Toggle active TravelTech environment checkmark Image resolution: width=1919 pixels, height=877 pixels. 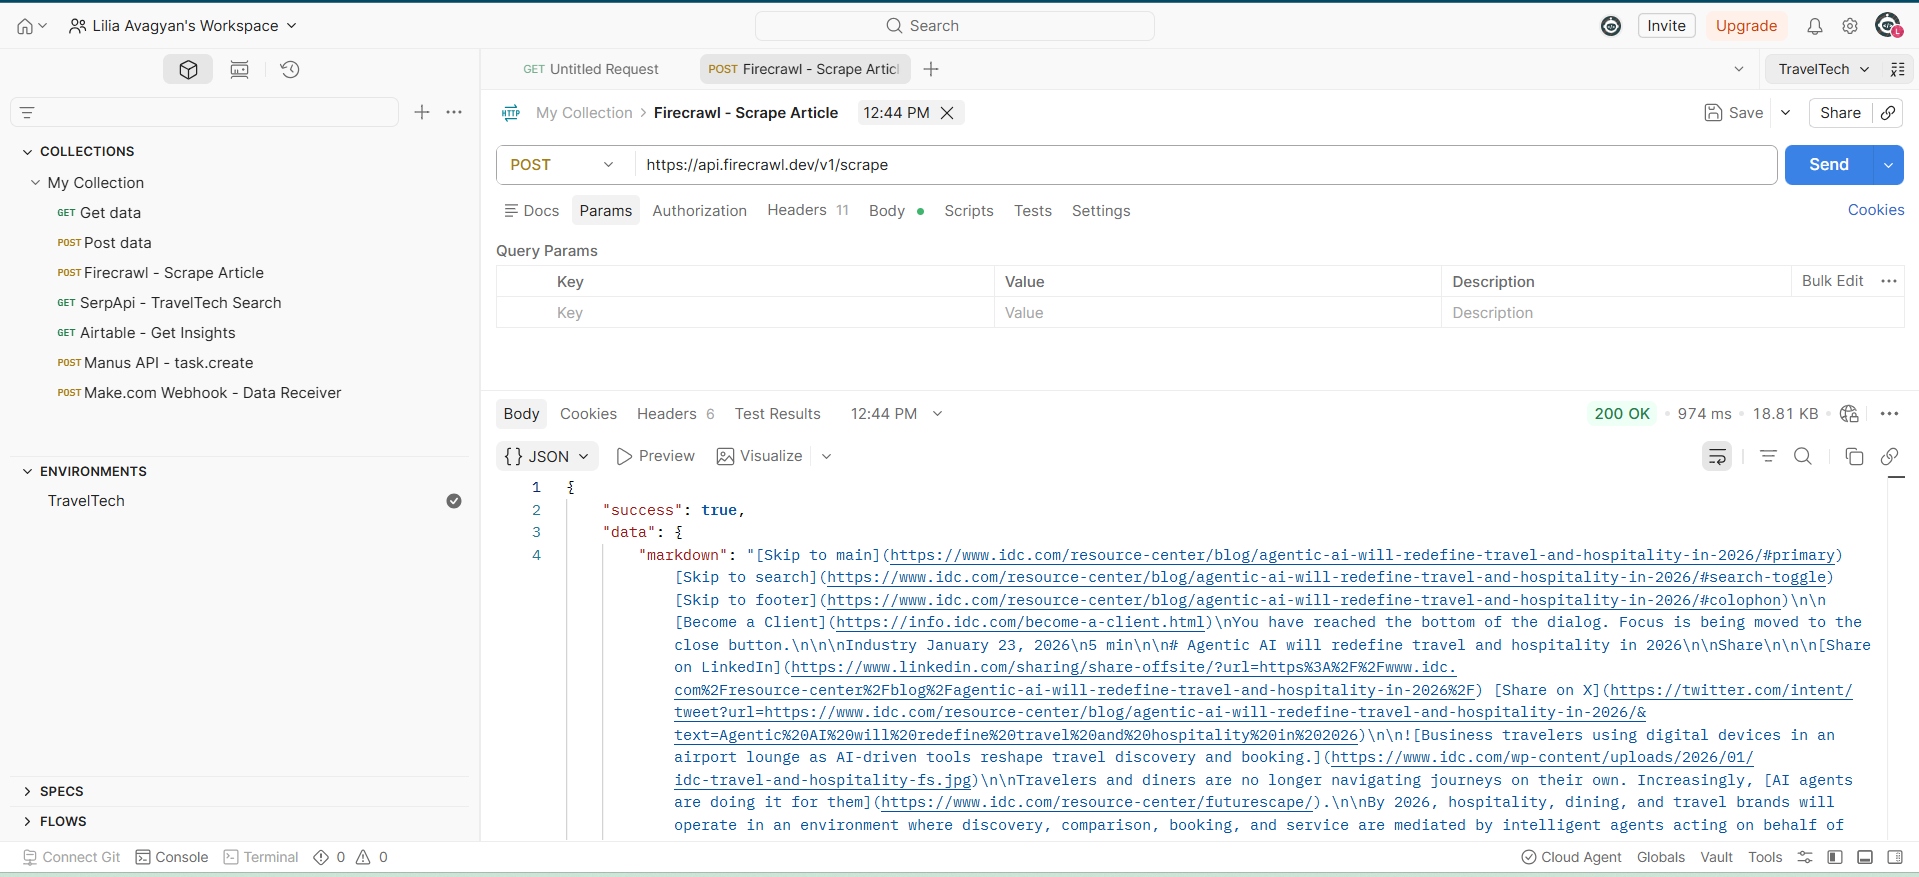point(454,501)
